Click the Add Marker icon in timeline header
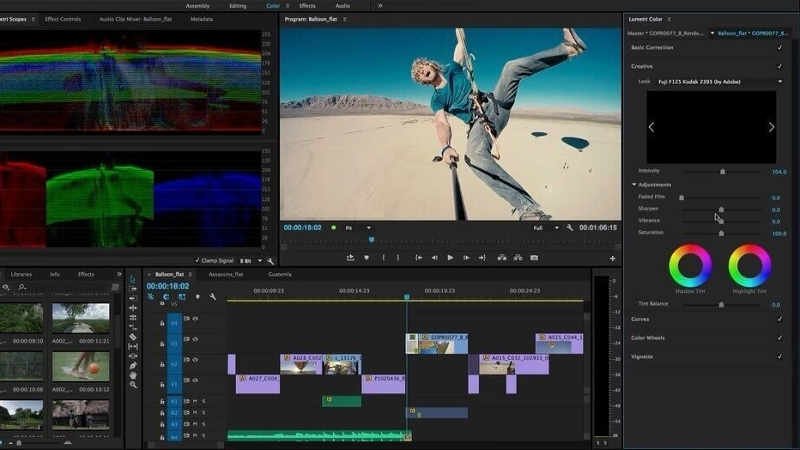 [x=197, y=296]
